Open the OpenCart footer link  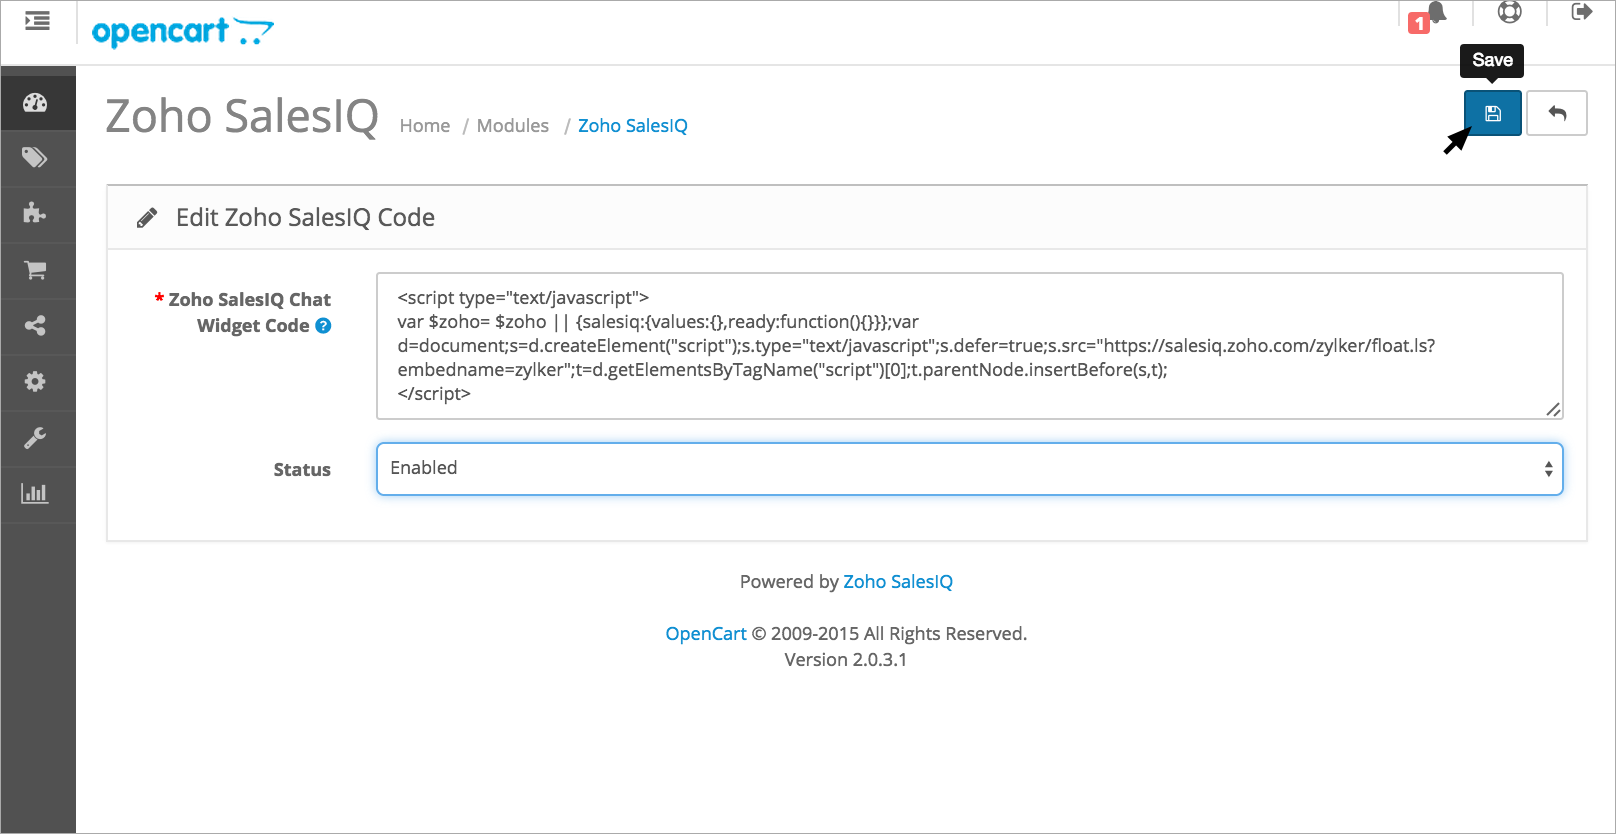706,634
